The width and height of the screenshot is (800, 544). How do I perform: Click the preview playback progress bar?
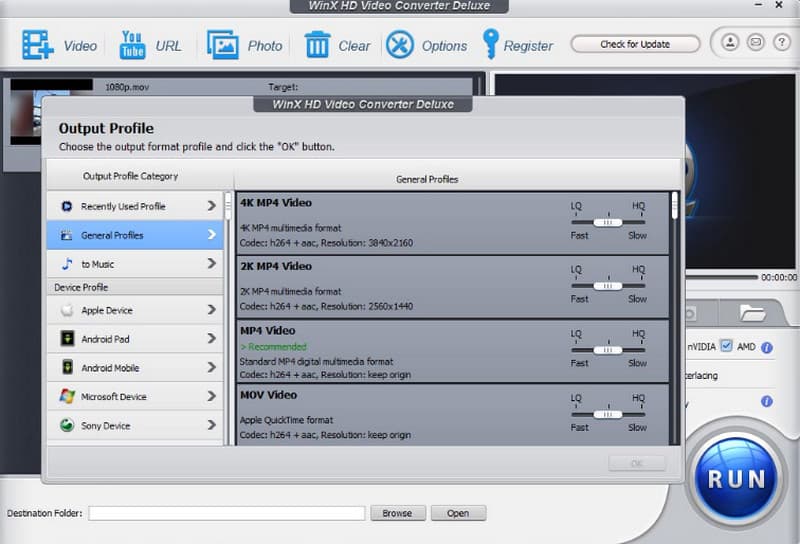[x=722, y=277]
